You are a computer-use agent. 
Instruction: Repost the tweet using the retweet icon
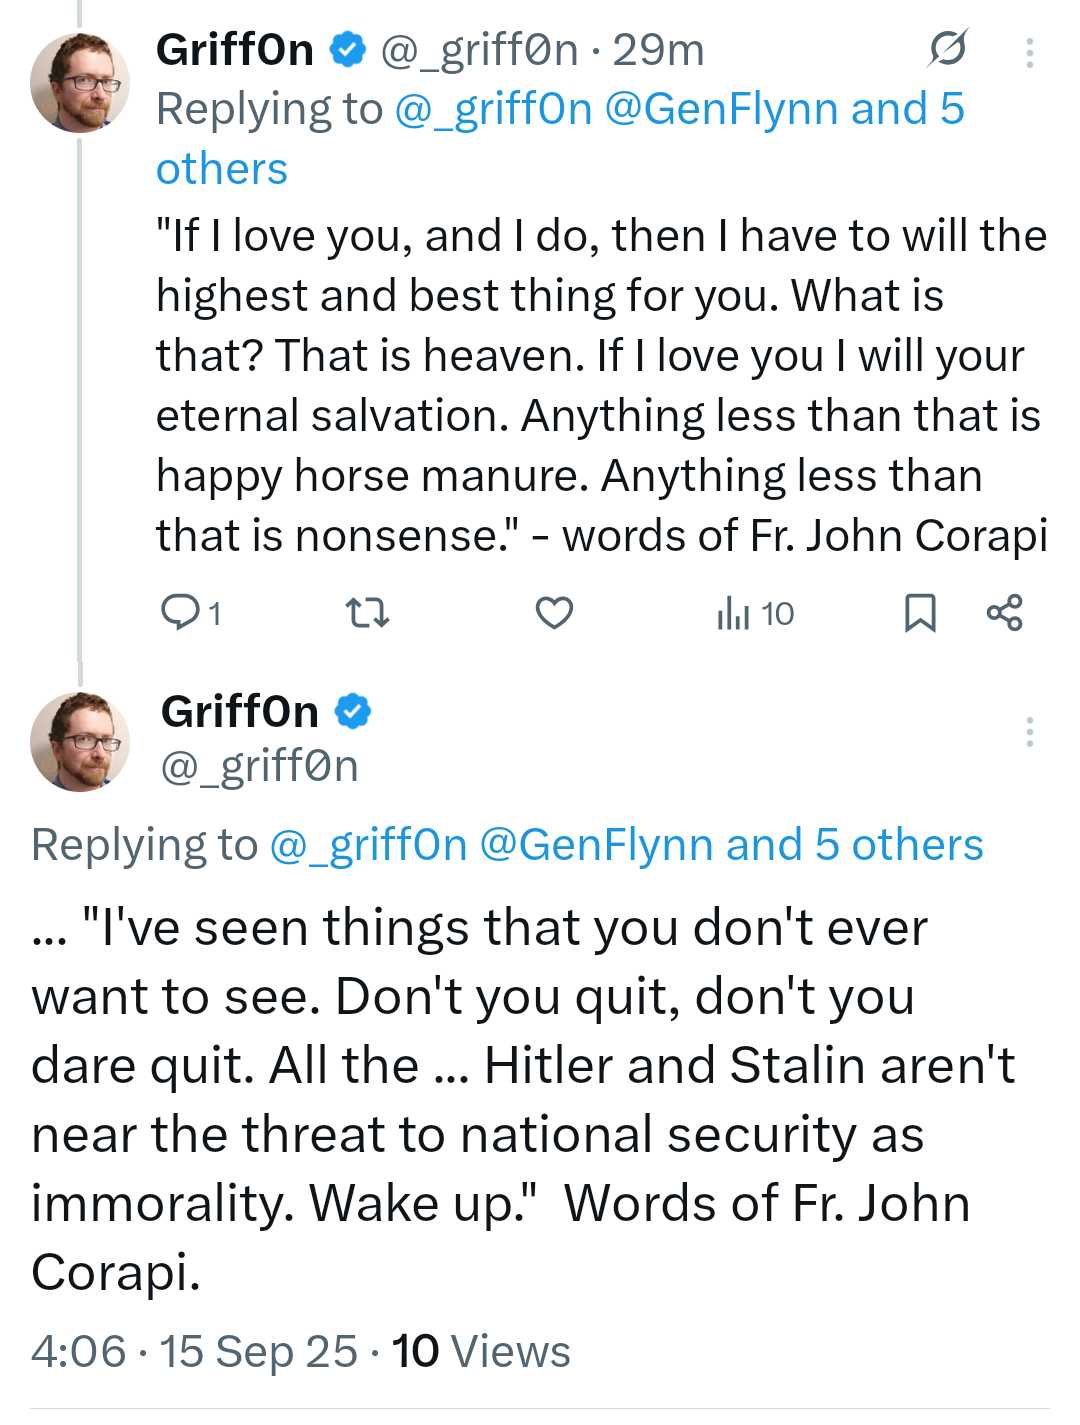[366, 612]
